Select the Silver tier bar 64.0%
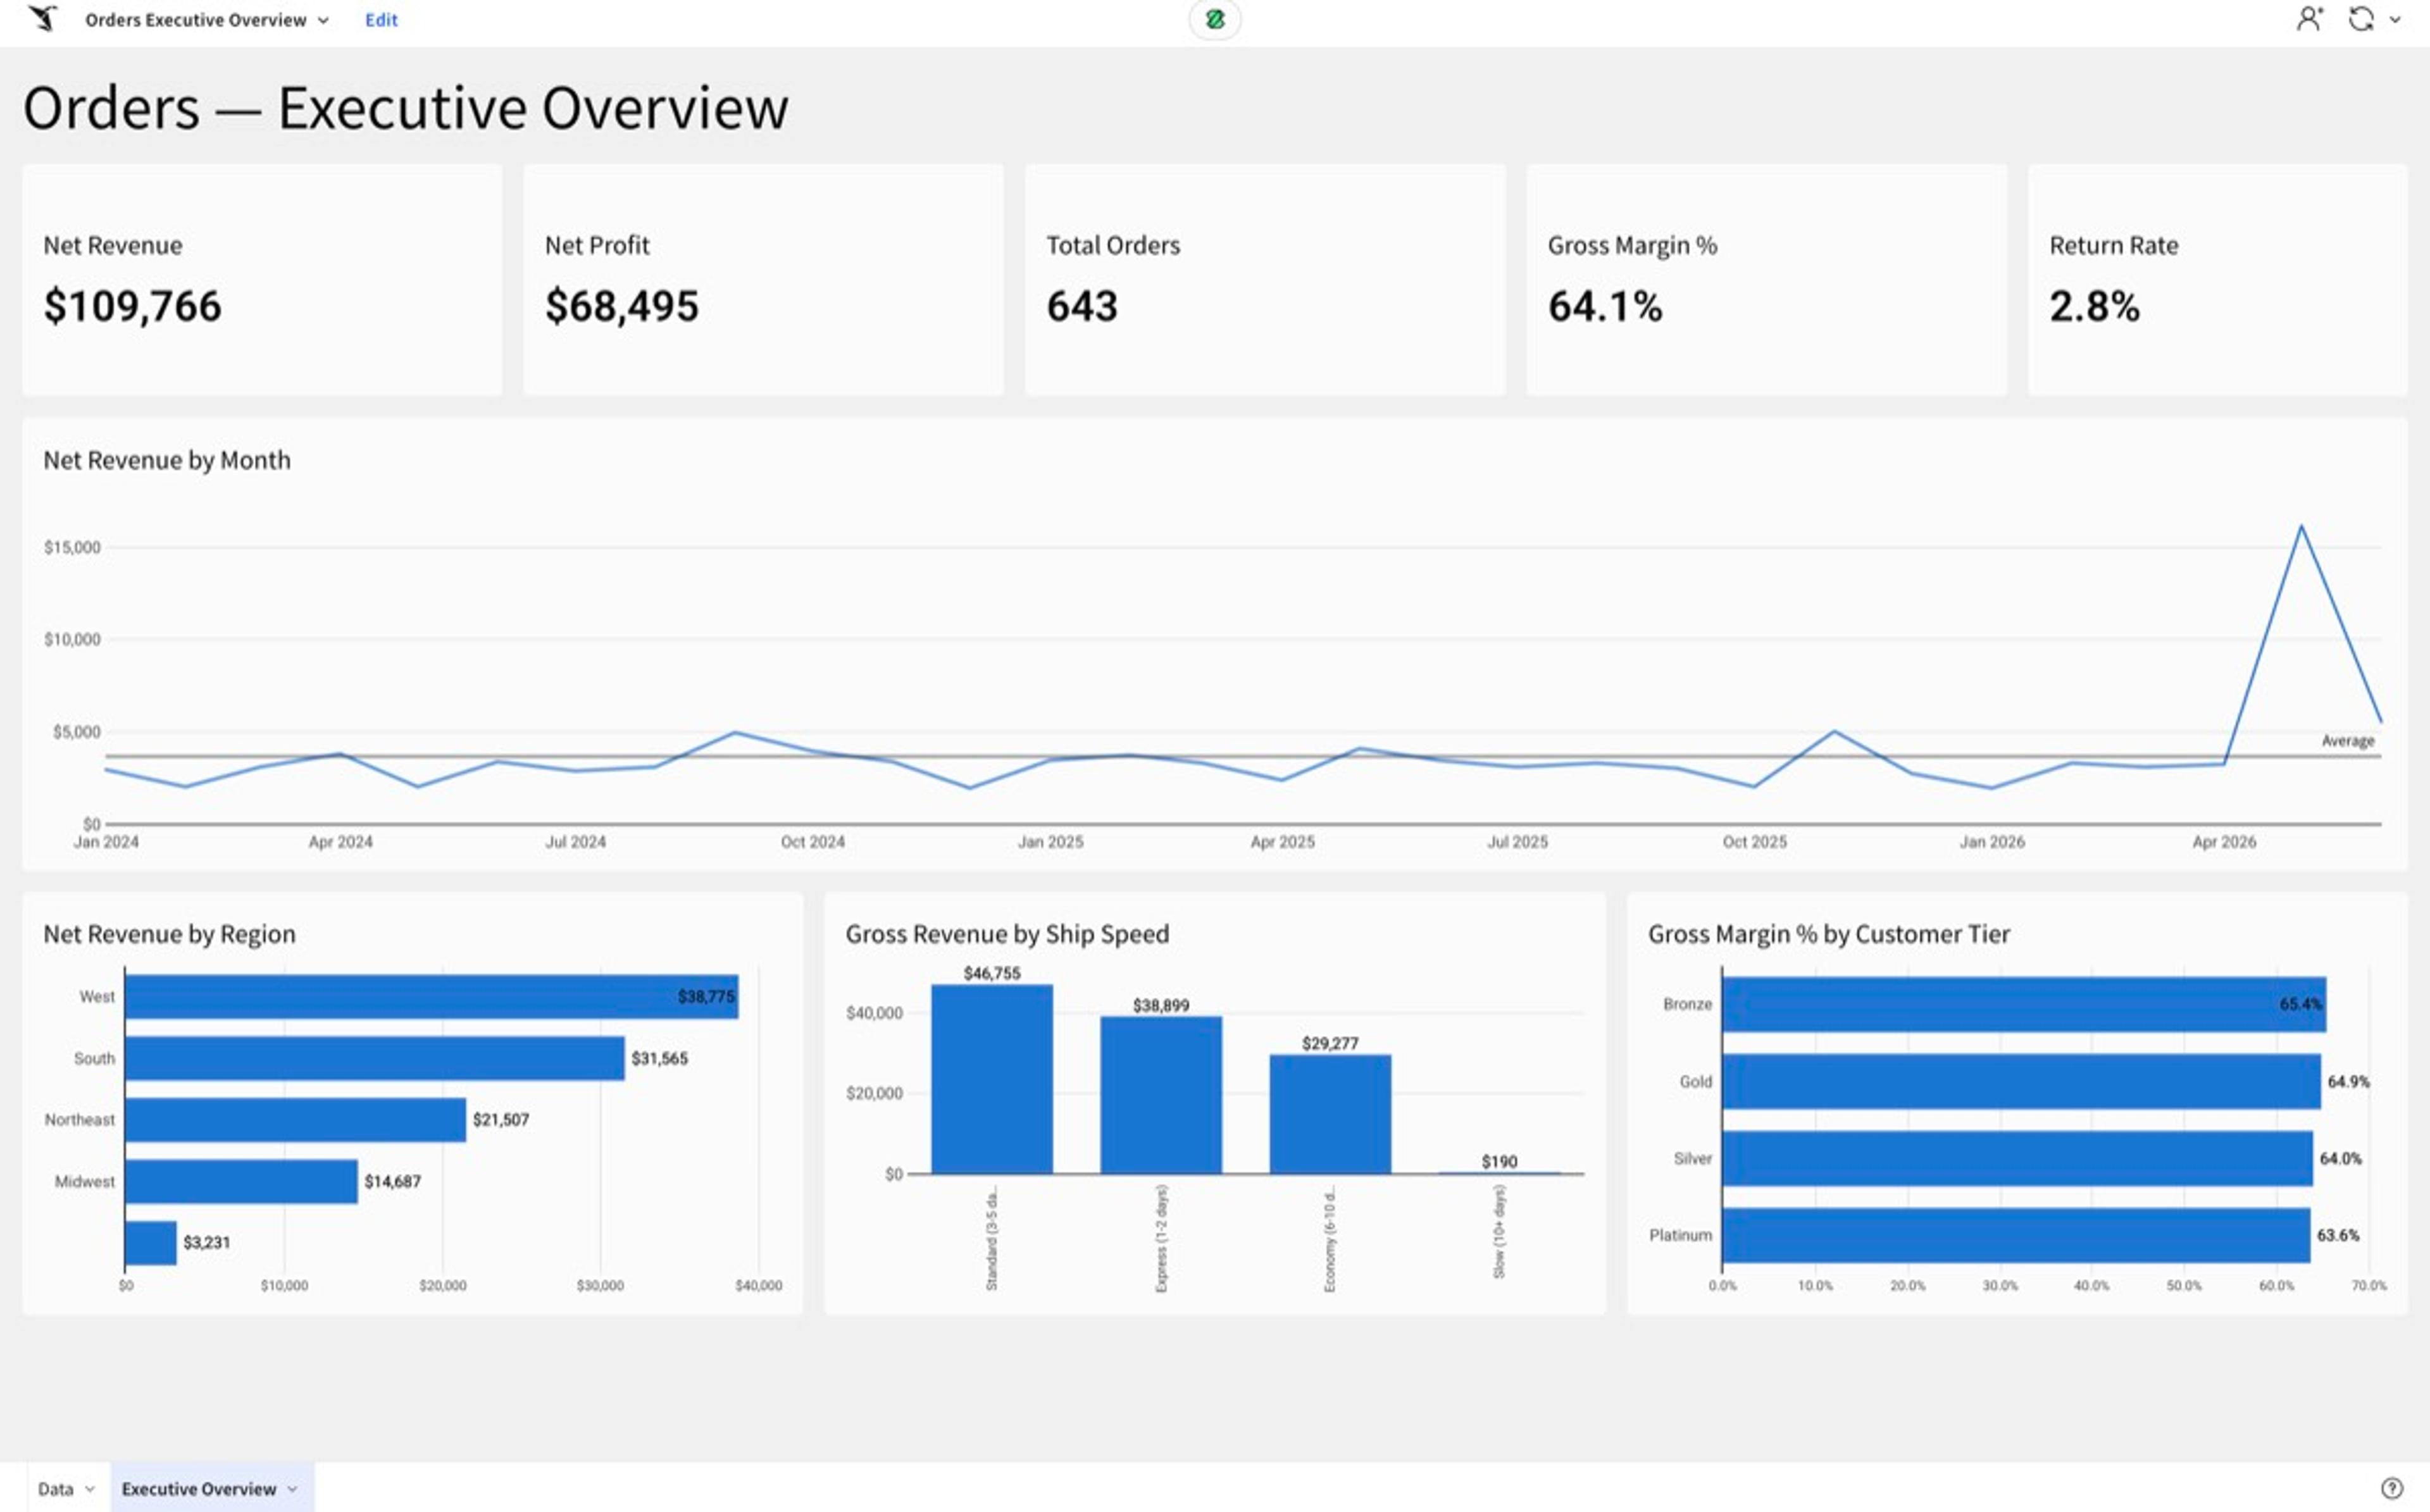The height and width of the screenshot is (1512, 2430). click(2017, 1158)
